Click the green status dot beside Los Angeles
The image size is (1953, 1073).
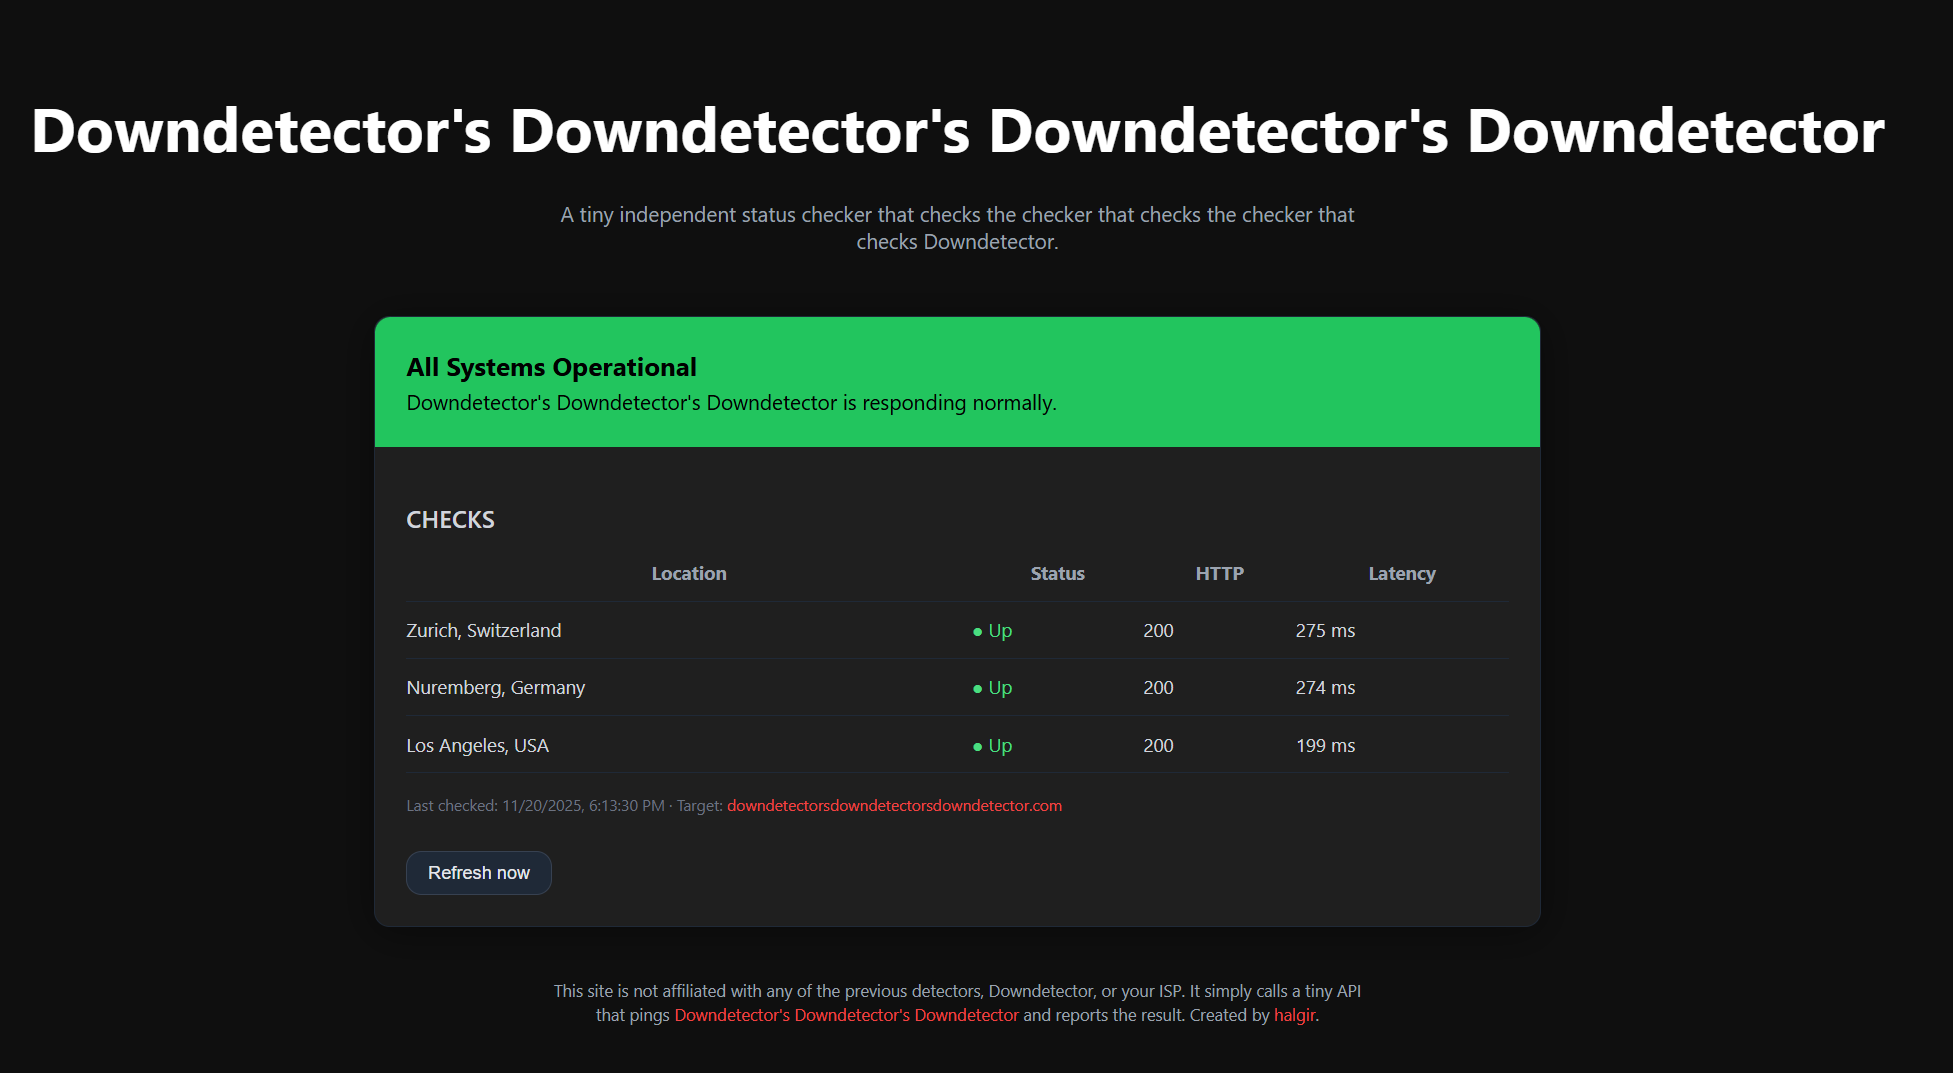(x=977, y=745)
